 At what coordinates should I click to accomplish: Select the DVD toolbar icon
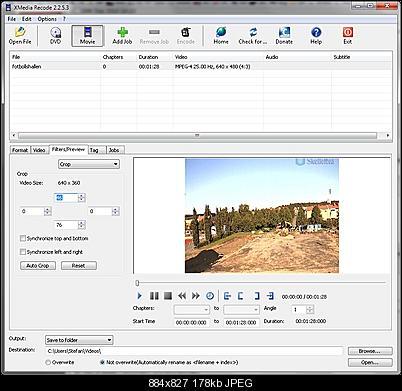click(x=55, y=36)
